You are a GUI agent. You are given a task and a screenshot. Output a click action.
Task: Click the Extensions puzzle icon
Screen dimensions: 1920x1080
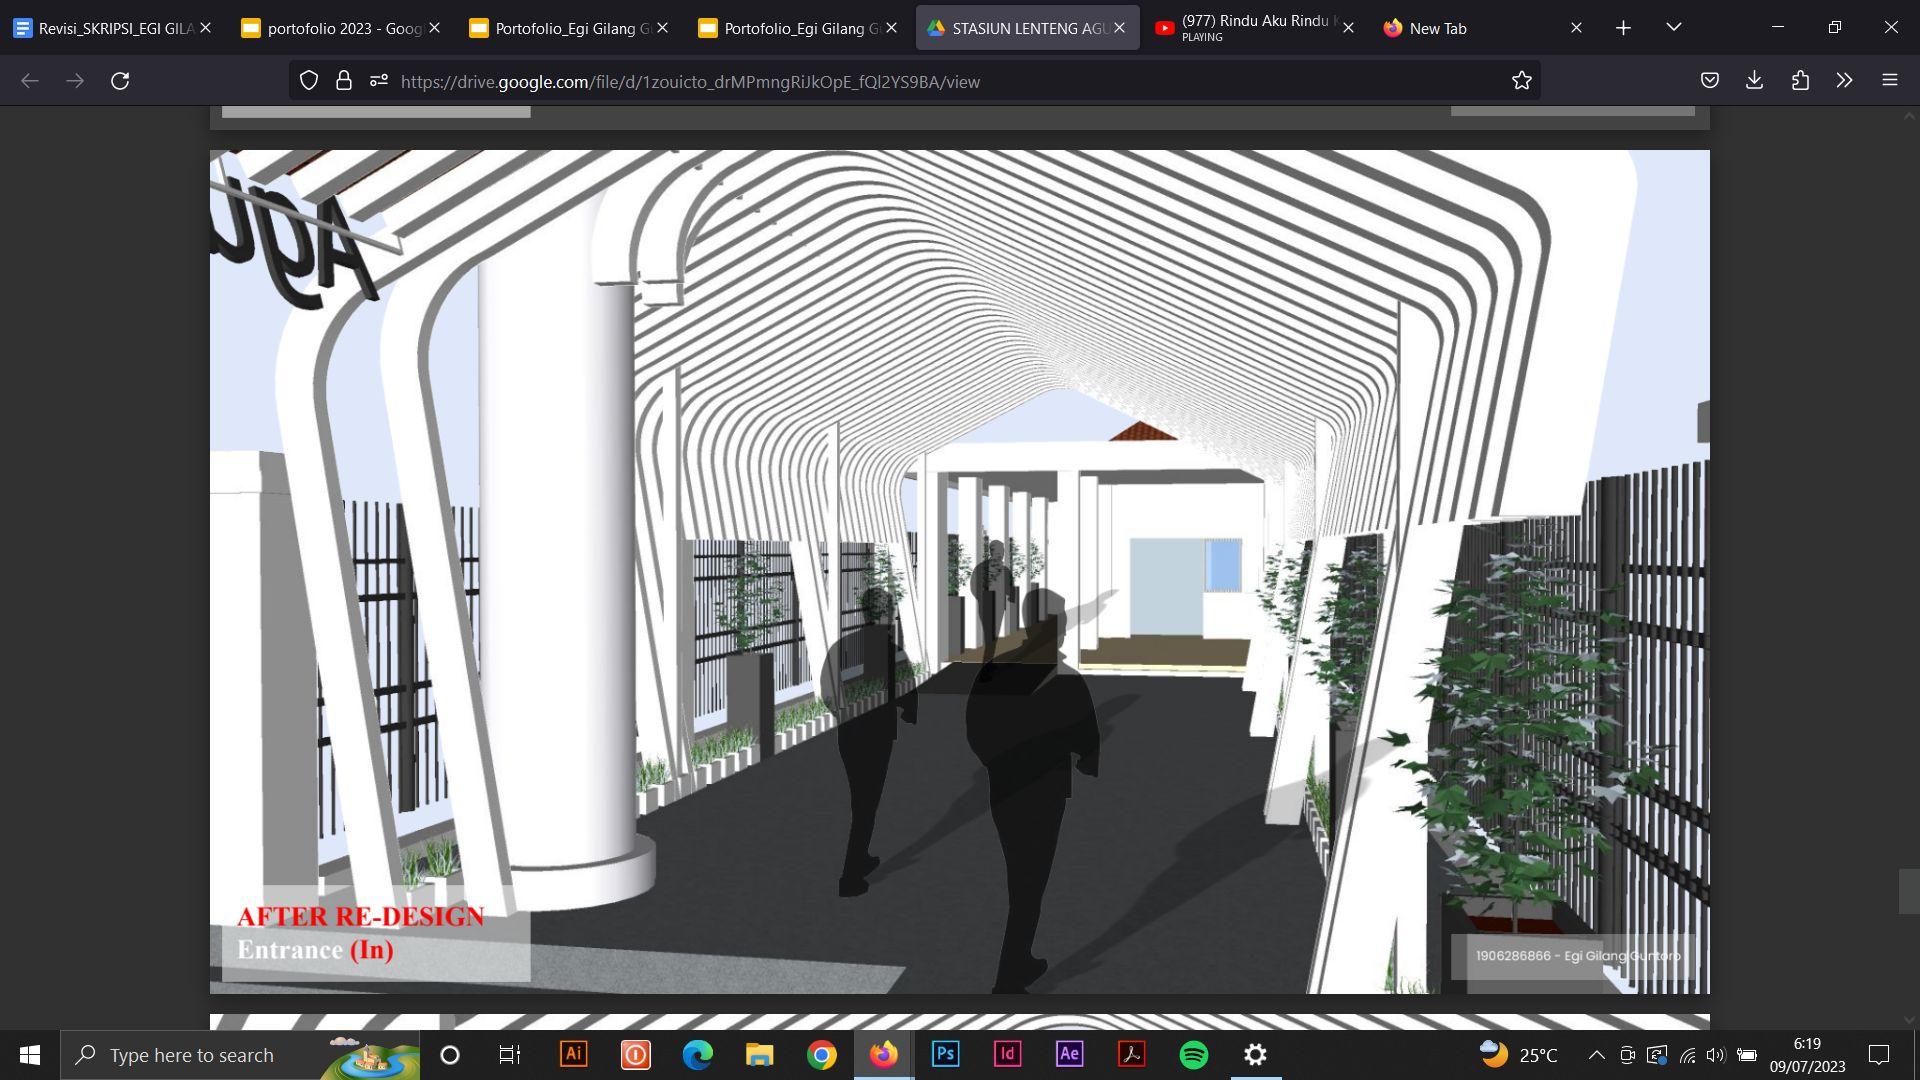coord(1800,81)
